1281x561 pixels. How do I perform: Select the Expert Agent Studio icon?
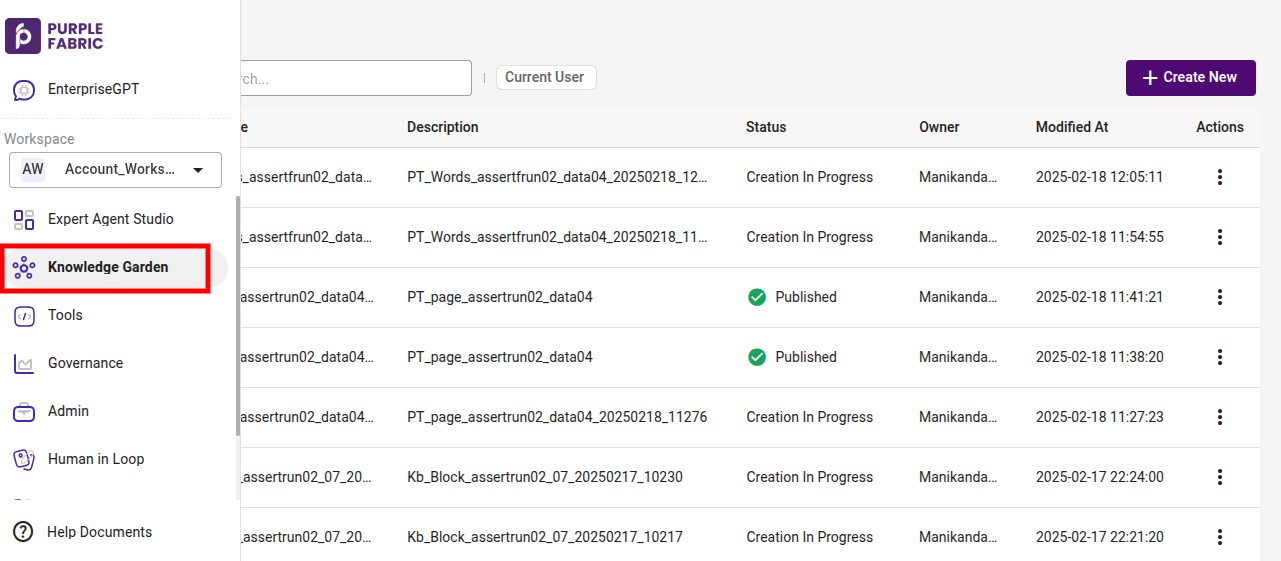(x=24, y=219)
